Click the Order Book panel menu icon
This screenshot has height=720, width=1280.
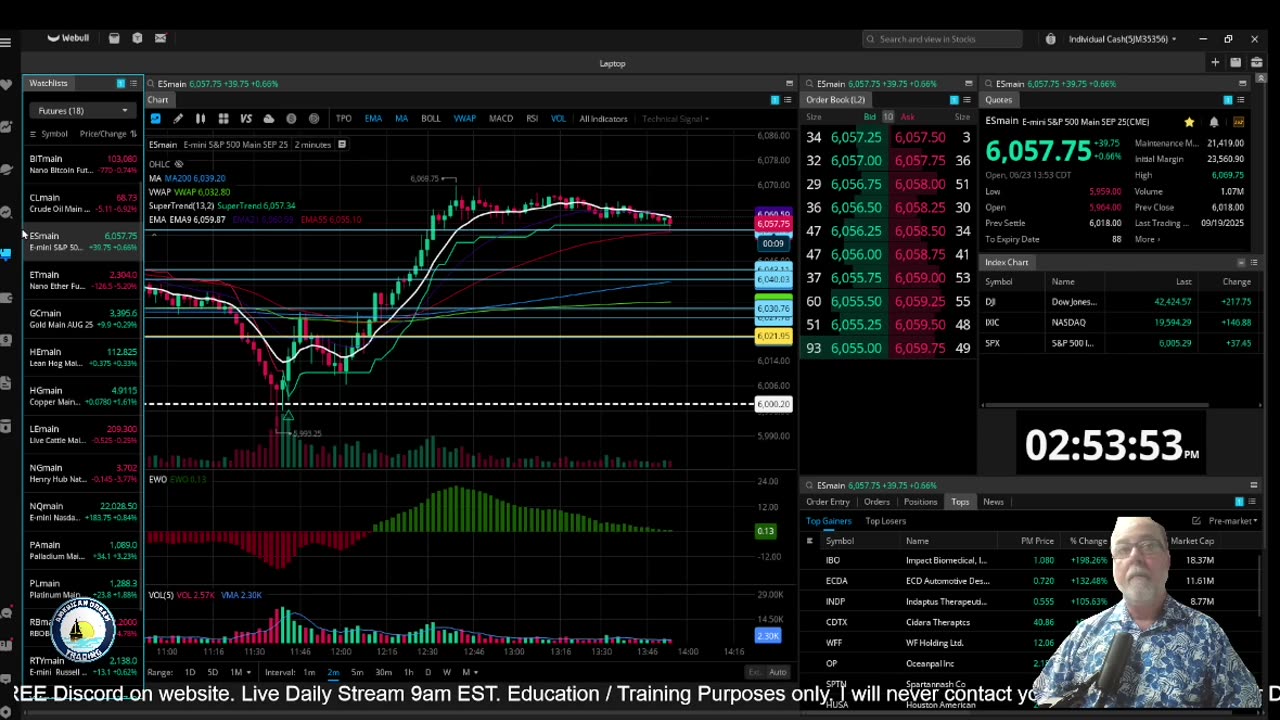[966, 100]
